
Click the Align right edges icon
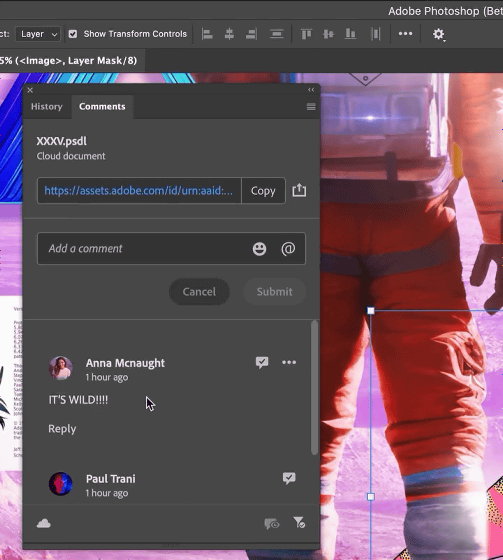(x=252, y=34)
